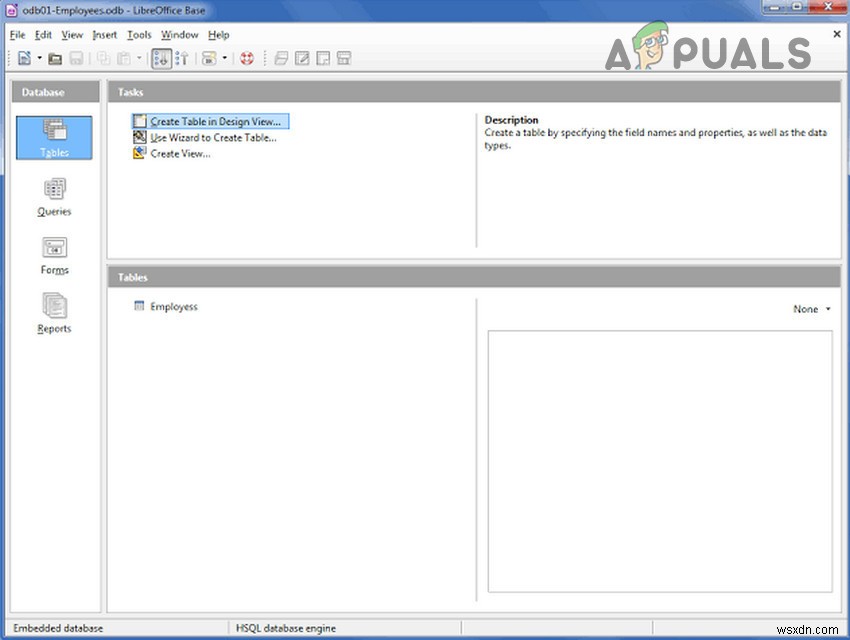Viewport: 850px width, 640px height.
Task: Click the Help lifebuoy toolbar icon
Action: pos(248,58)
